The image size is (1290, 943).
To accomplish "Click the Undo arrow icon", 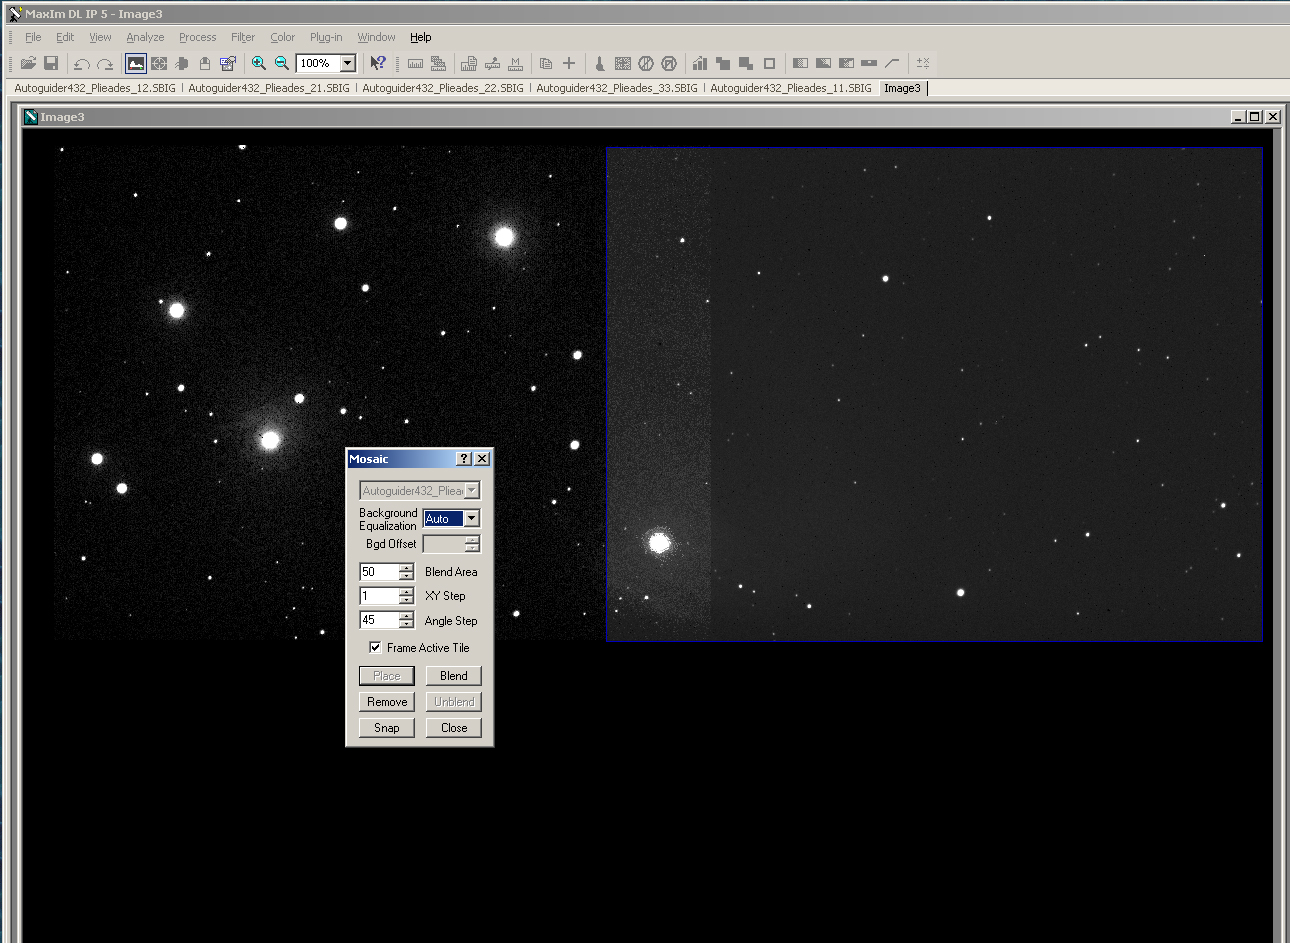I will click(x=82, y=63).
